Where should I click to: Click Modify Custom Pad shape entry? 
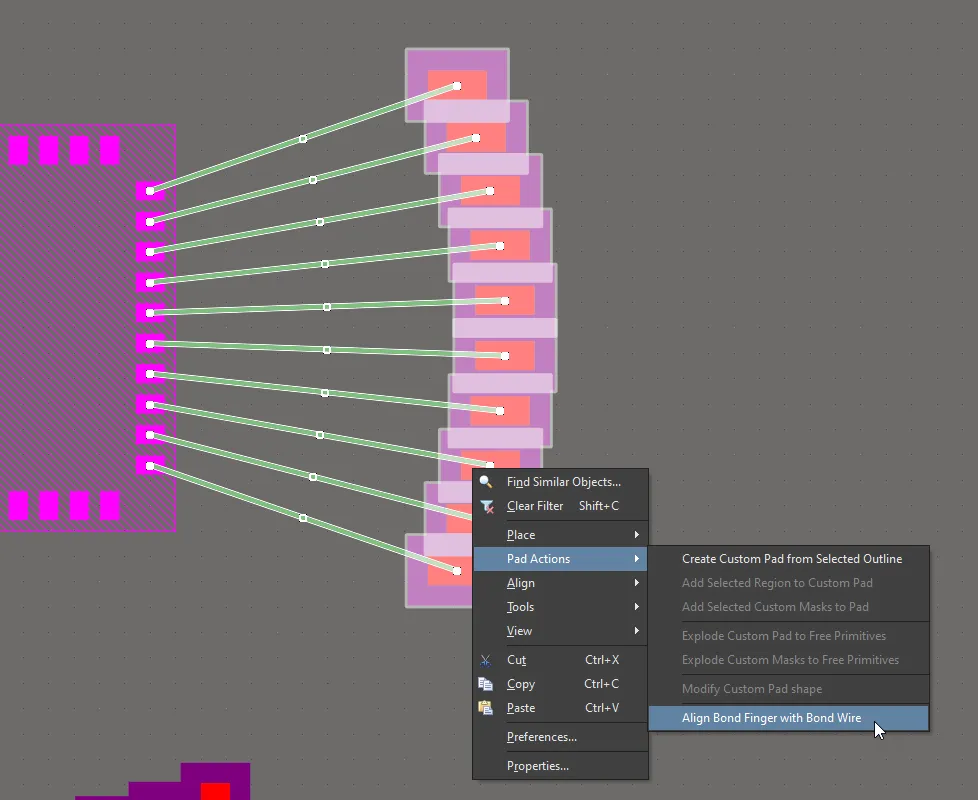pyautogui.click(x=751, y=689)
